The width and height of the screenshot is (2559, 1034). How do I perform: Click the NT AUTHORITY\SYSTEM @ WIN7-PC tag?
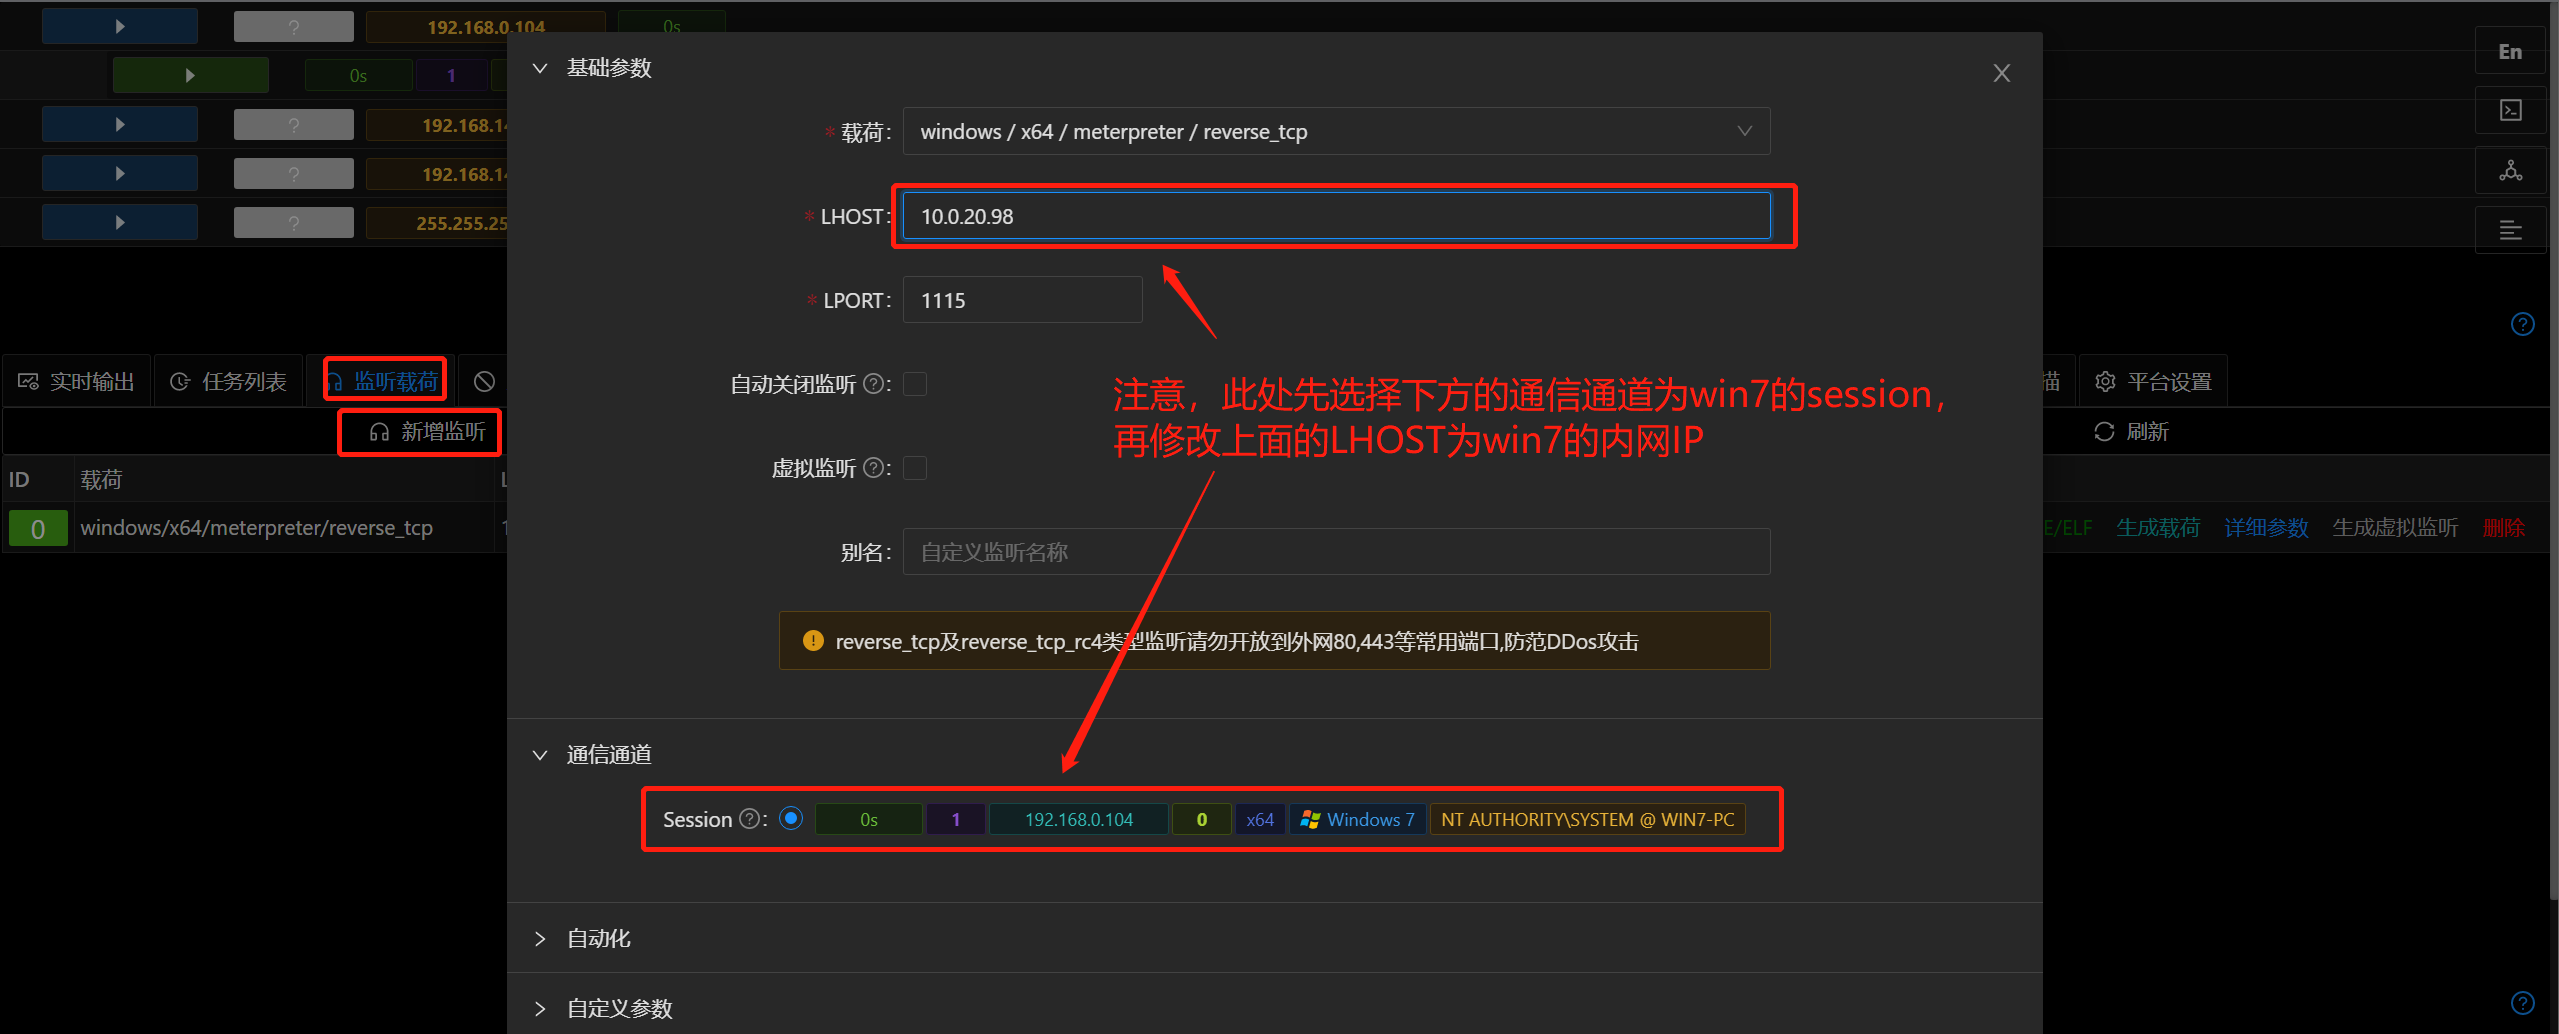(x=1587, y=819)
